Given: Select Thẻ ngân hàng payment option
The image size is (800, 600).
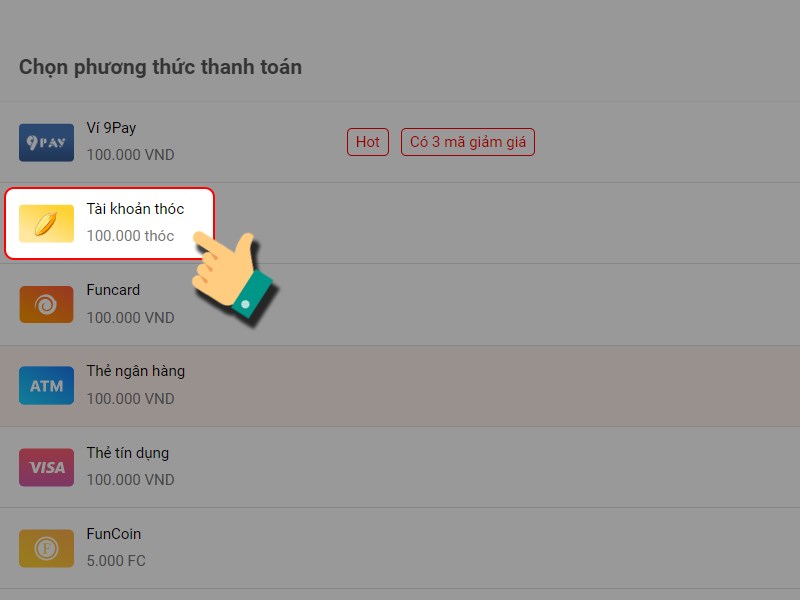Looking at the screenshot, I should click(x=136, y=371).
